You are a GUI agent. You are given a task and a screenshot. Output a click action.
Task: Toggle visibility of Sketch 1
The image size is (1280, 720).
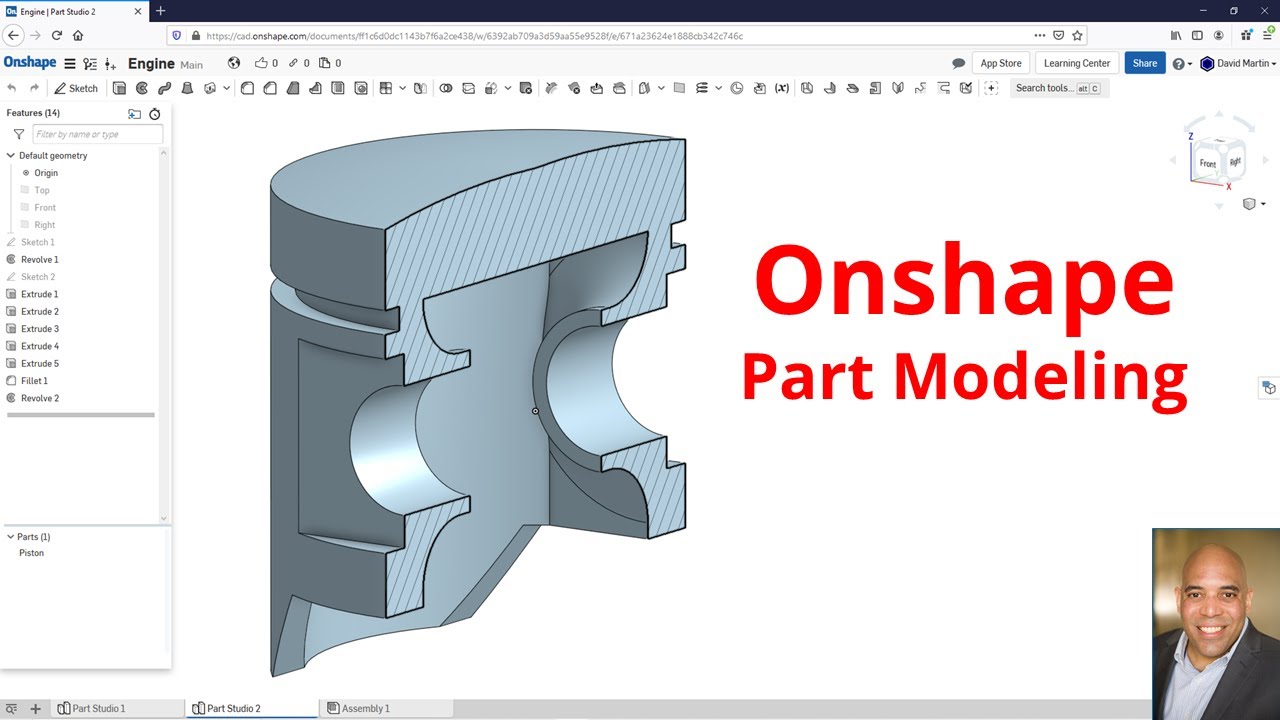pyautogui.click(x=12, y=242)
